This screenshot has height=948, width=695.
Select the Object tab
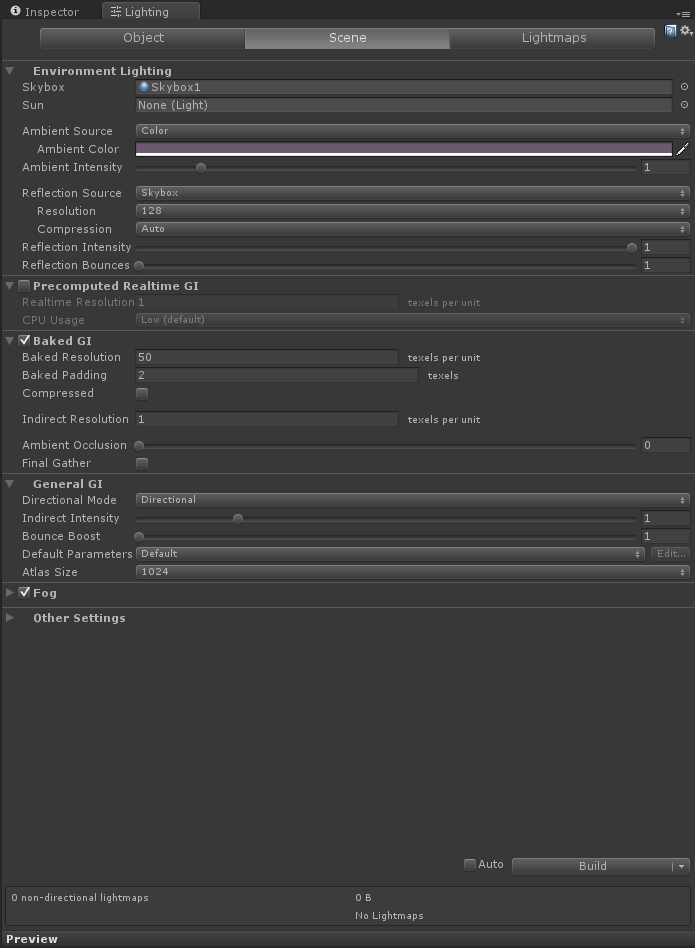click(143, 38)
